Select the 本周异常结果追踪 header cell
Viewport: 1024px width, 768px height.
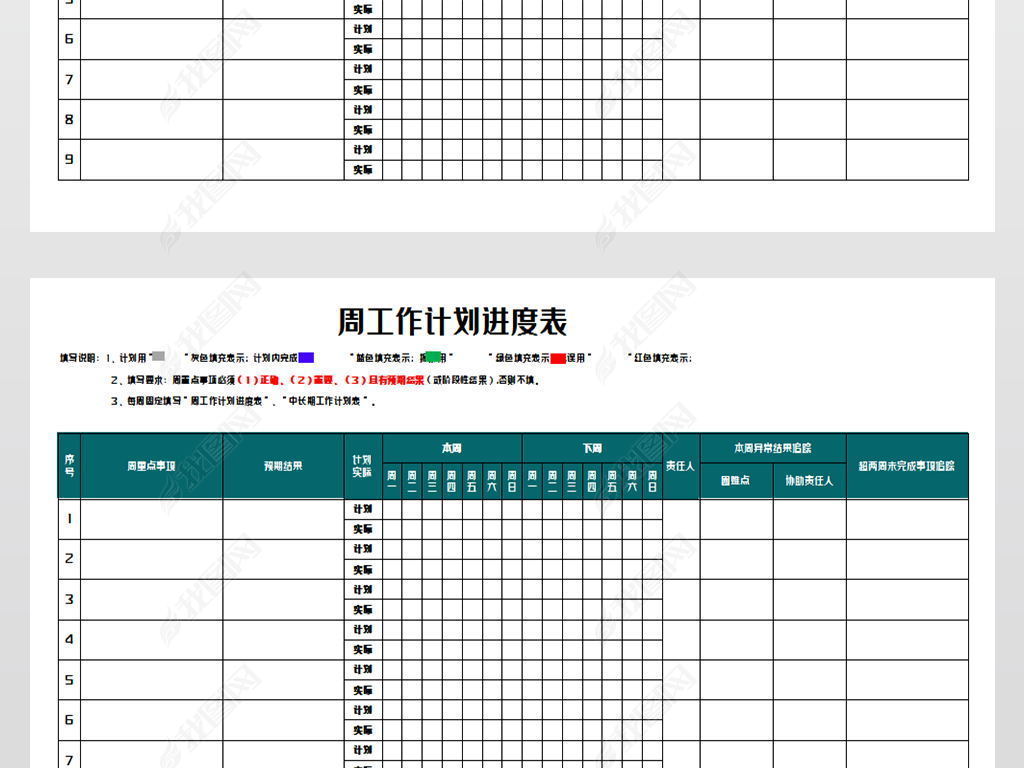coord(773,448)
